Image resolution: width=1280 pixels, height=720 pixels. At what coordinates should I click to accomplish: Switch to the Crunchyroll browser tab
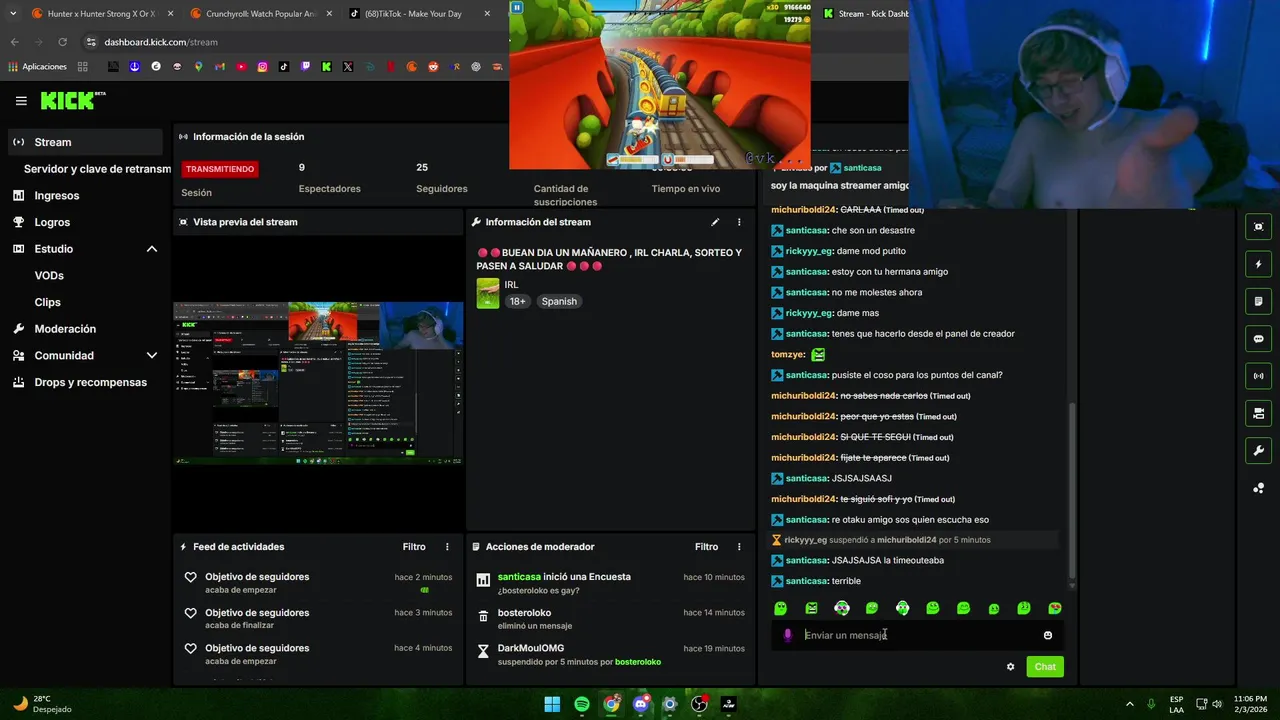(259, 14)
